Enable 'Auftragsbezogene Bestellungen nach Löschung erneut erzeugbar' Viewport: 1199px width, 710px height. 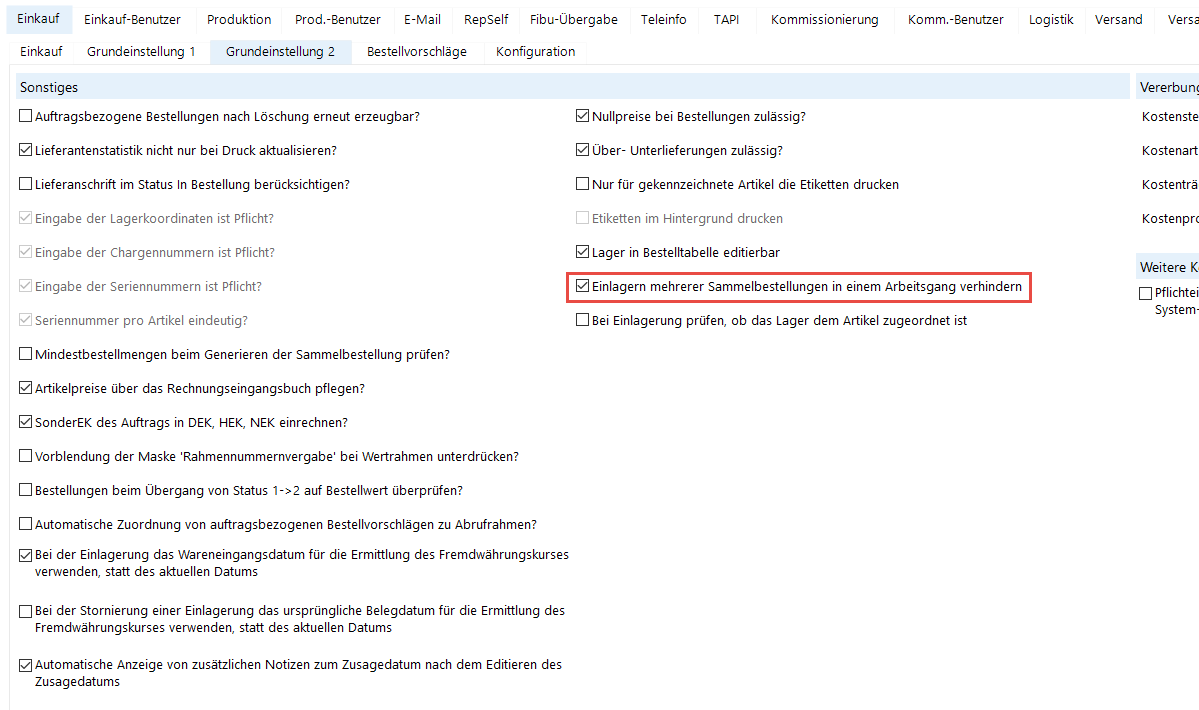click(25, 116)
